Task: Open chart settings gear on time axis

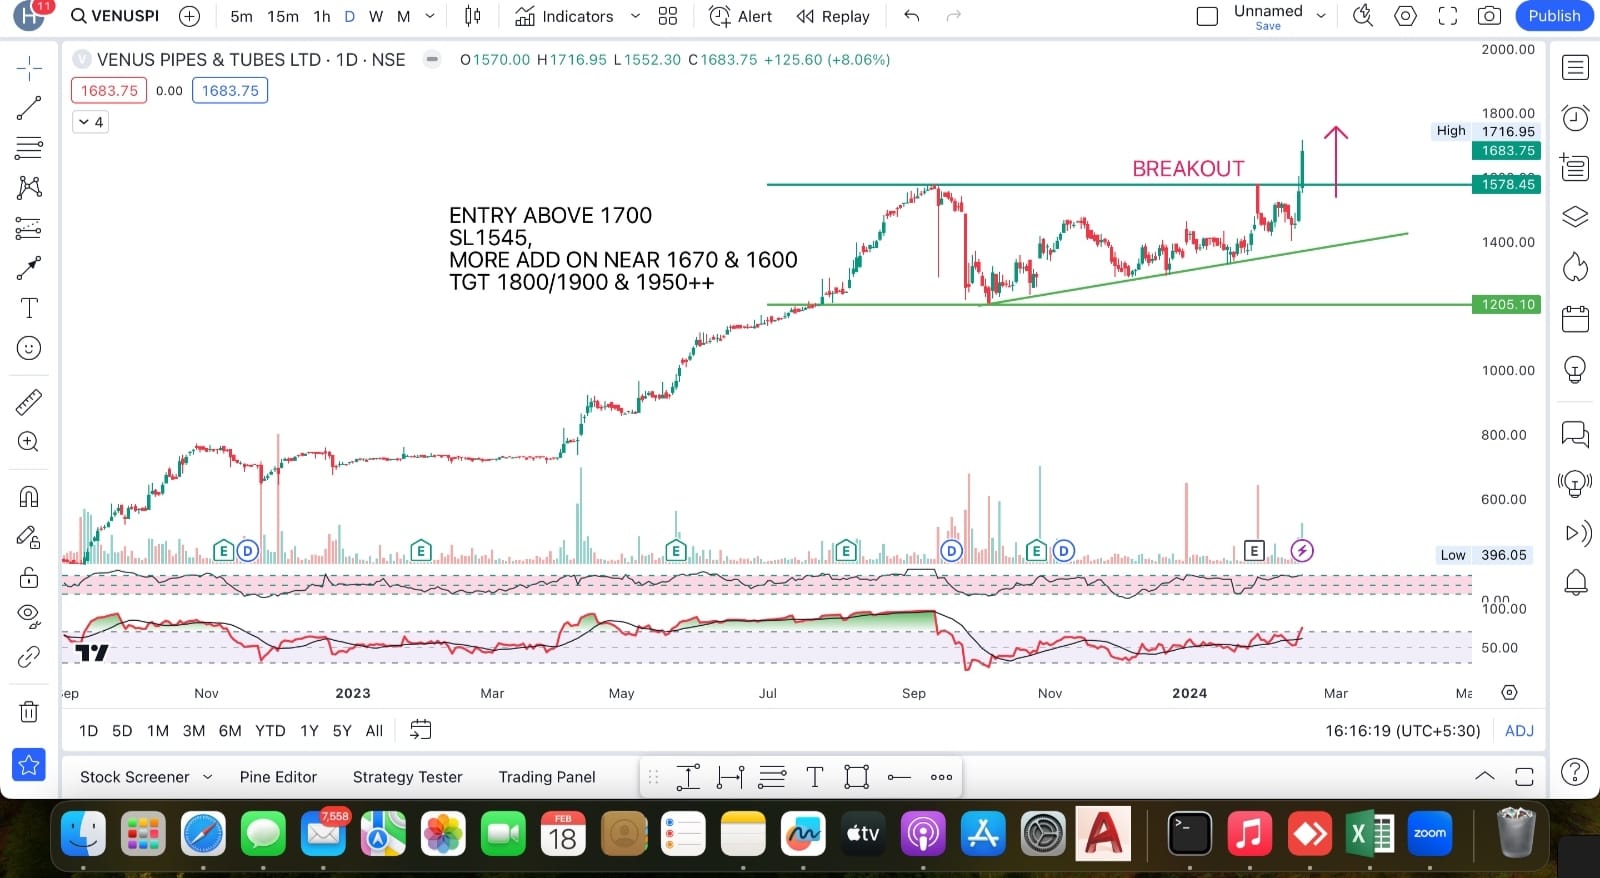Action: [1509, 693]
